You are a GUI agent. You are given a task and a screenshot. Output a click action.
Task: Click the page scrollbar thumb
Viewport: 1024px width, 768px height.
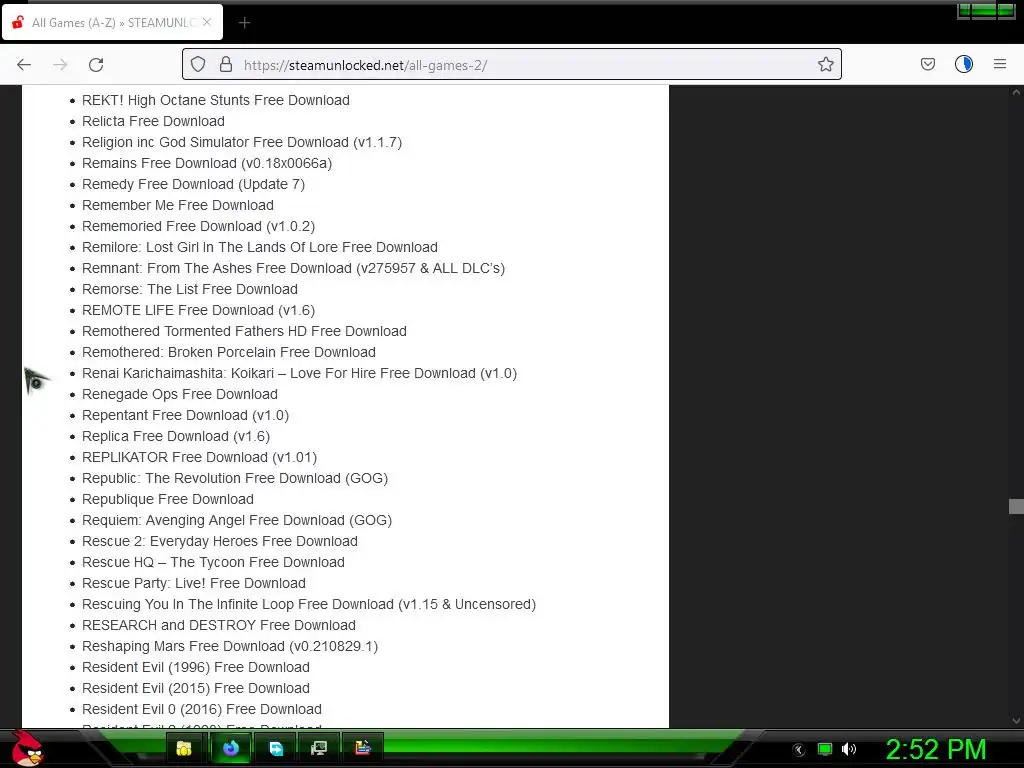pos(1016,507)
